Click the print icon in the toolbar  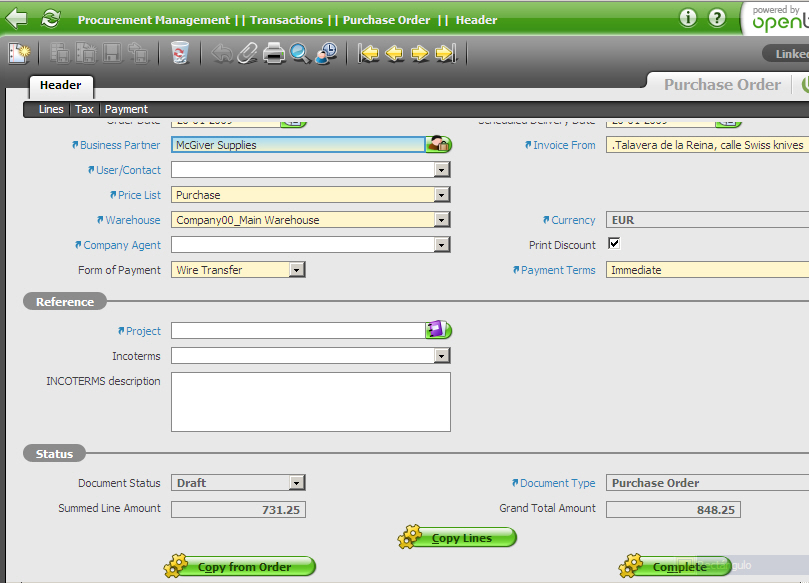(274, 53)
